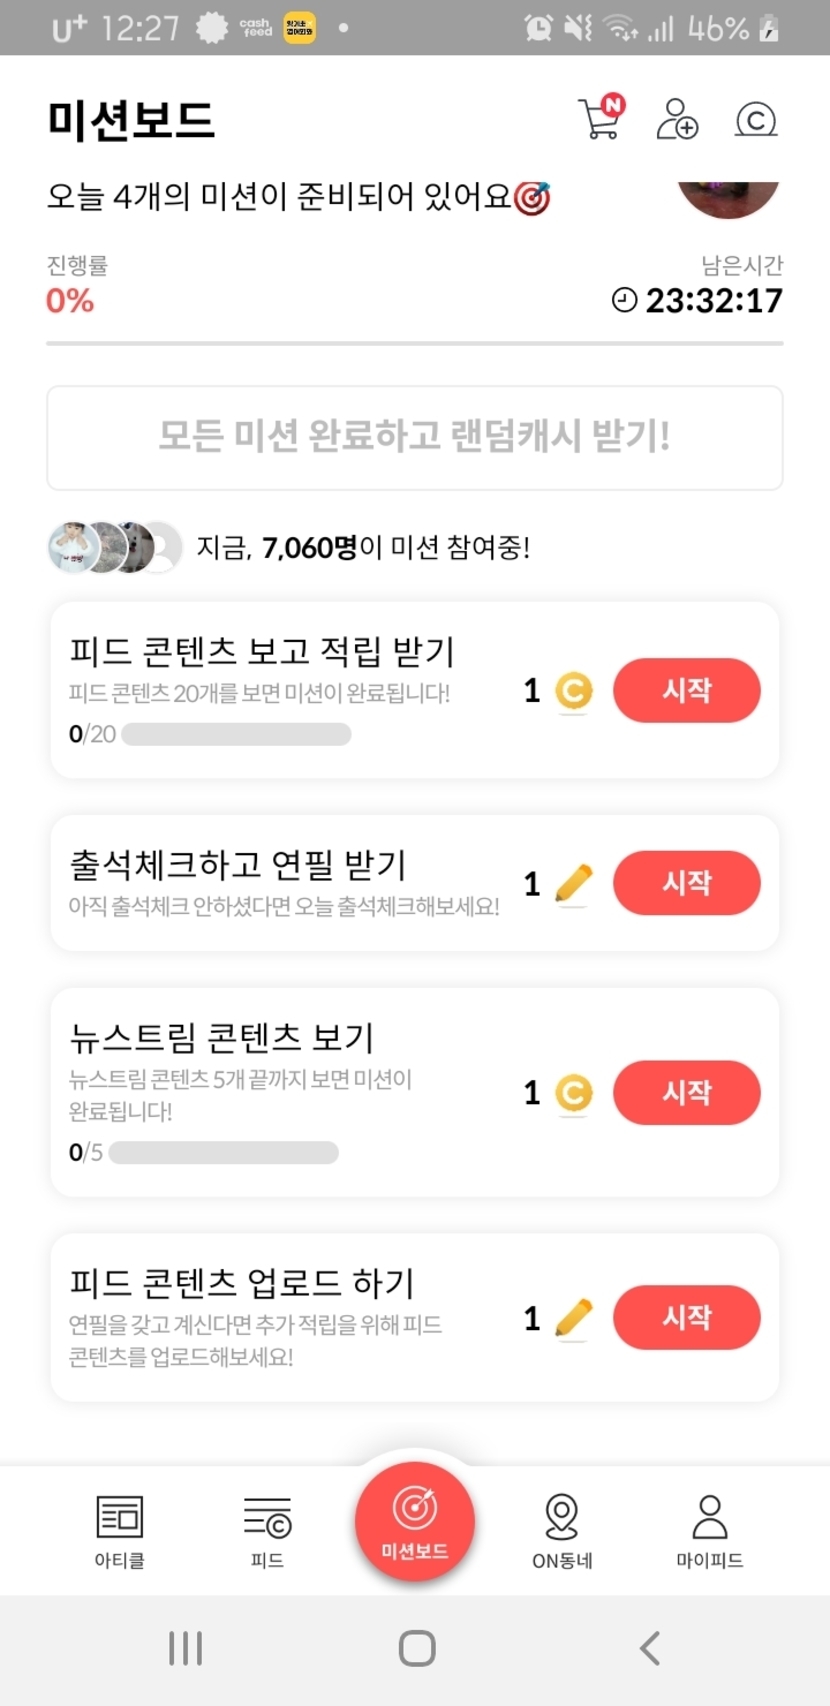830x1706 pixels.
Task: Open the shopping cart icon
Action: click(x=600, y=119)
